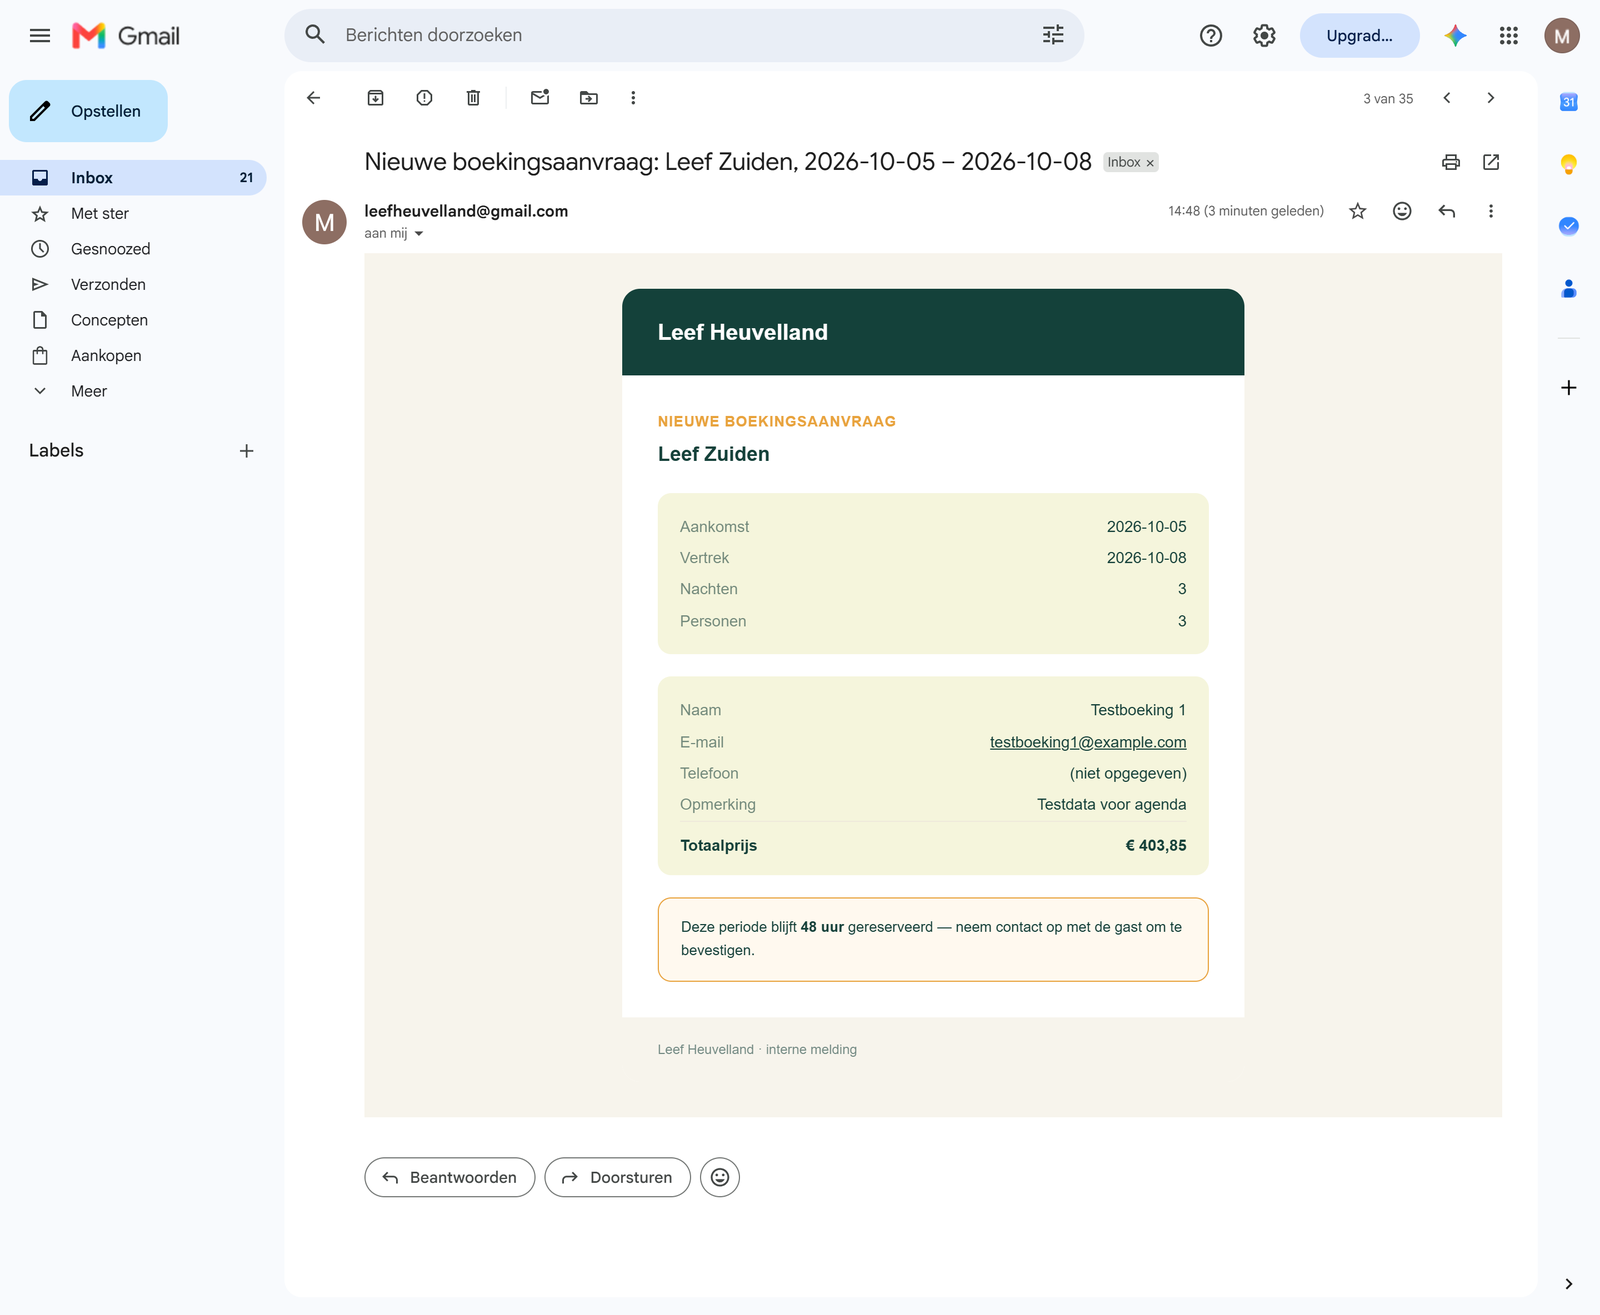The width and height of the screenshot is (1600, 1315).
Task: Open Contacts side panel
Action: 1569,289
